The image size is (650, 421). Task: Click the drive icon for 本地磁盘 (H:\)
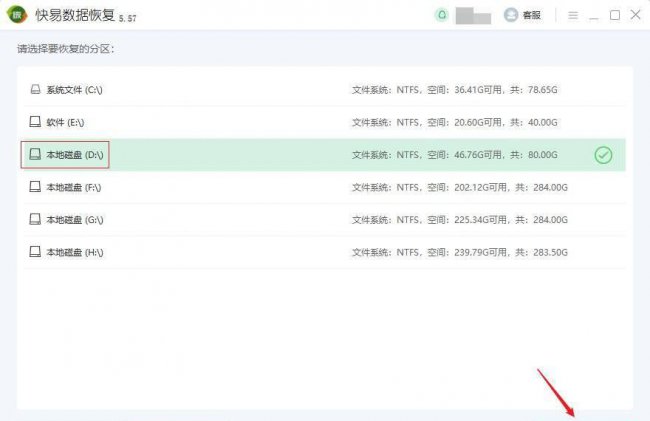point(35,252)
